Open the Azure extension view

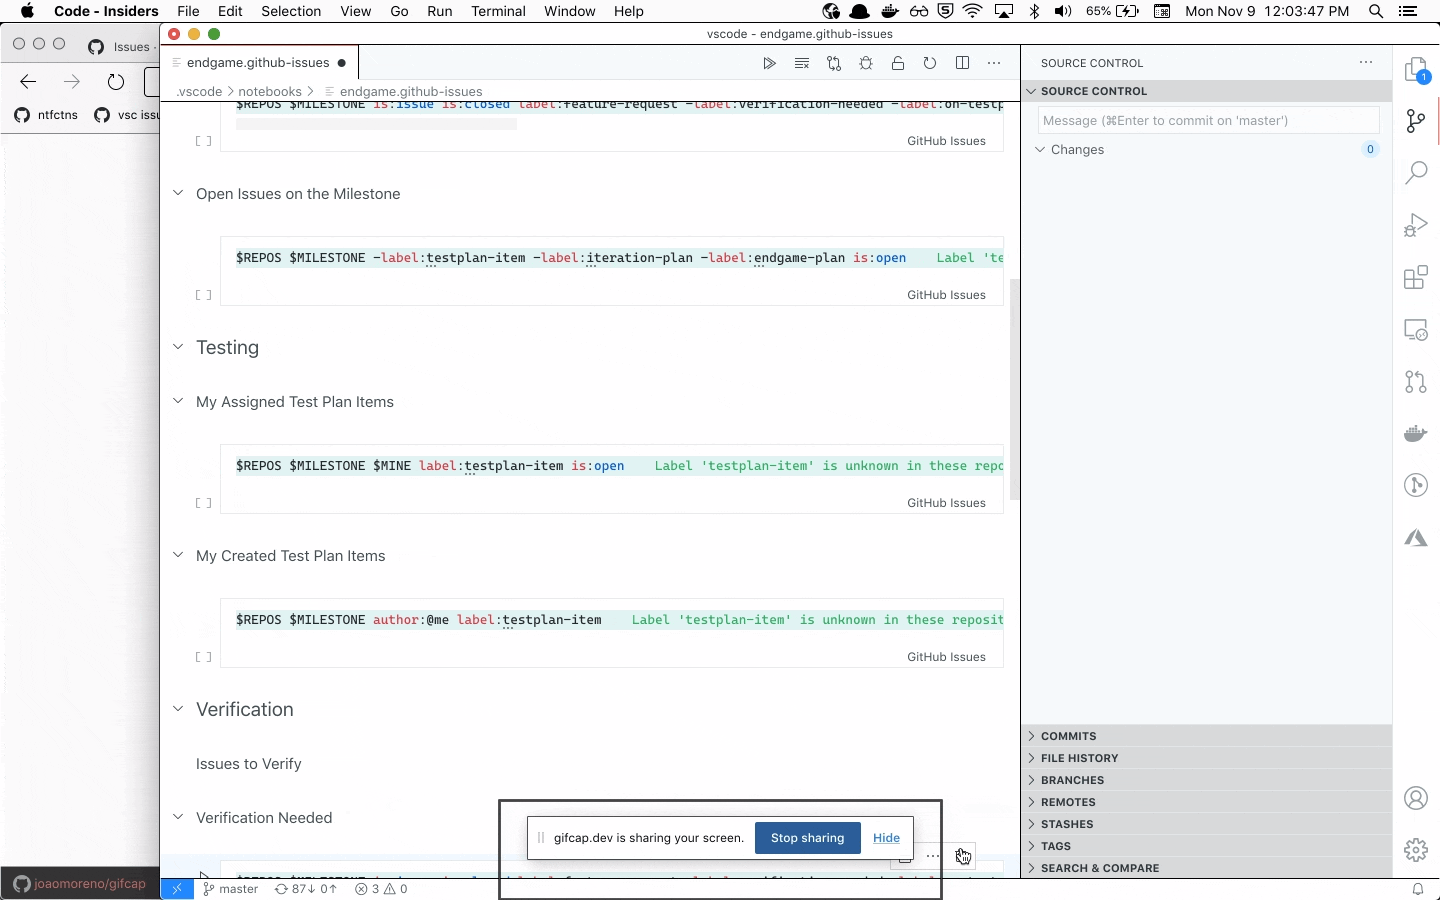[x=1415, y=538]
